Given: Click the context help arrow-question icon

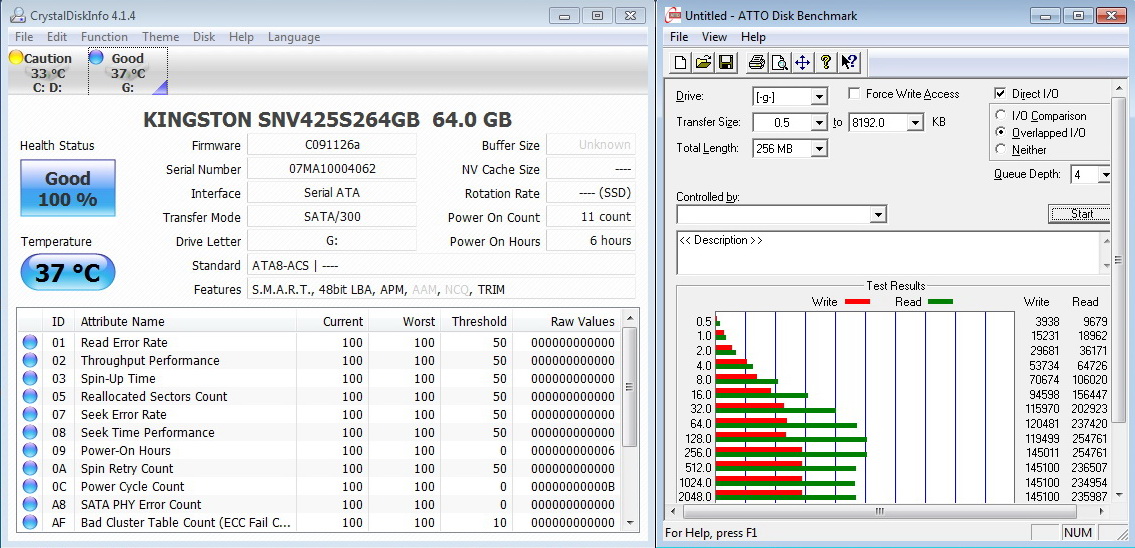Looking at the screenshot, I should 849,63.
